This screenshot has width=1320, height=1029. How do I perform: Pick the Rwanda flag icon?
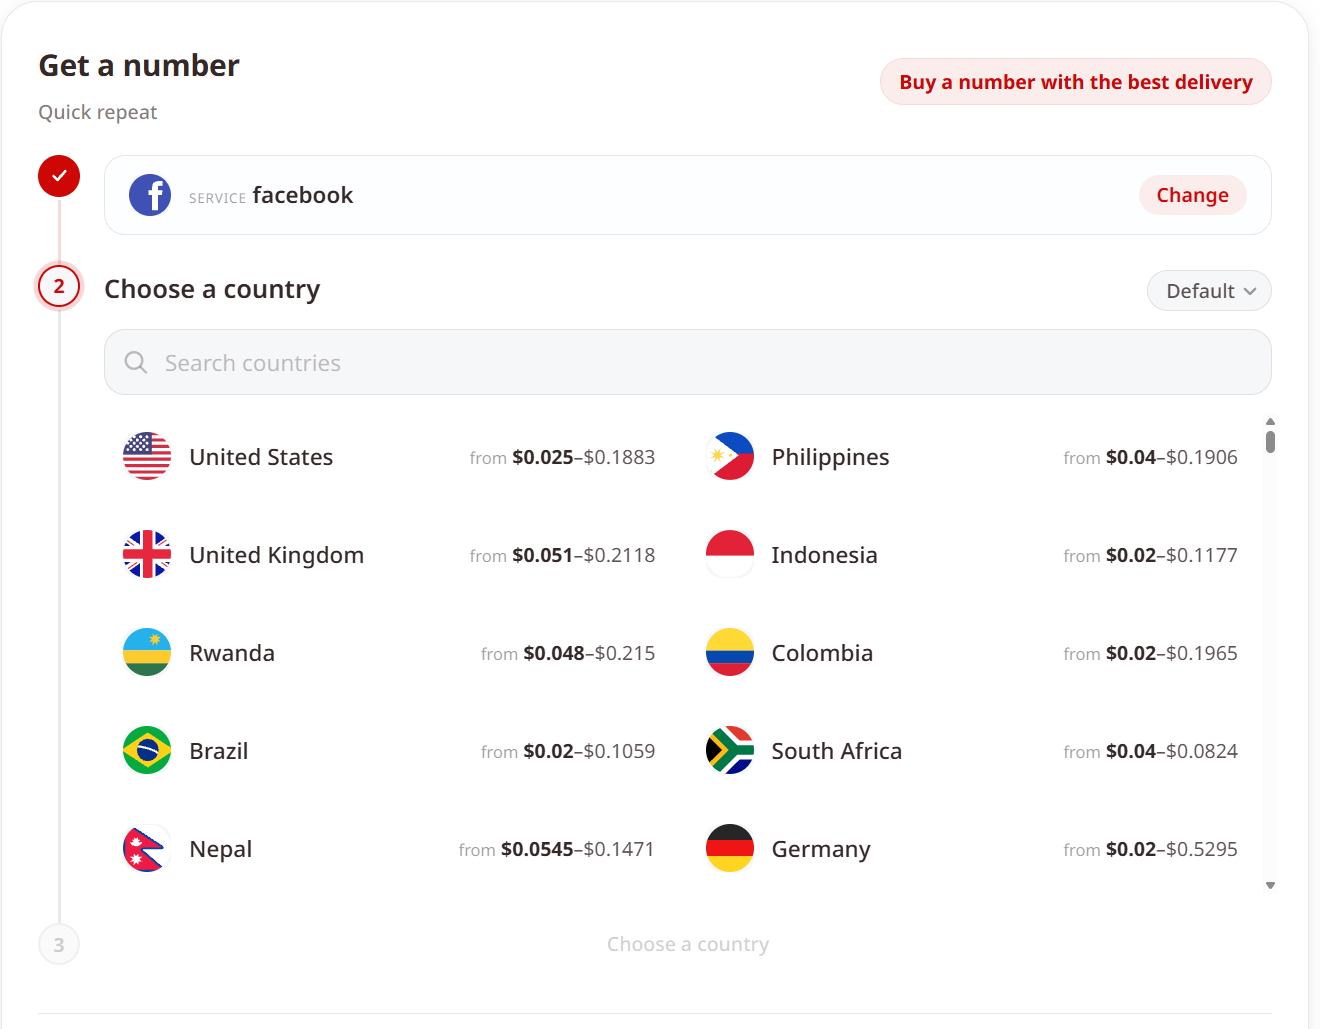click(x=147, y=652)
